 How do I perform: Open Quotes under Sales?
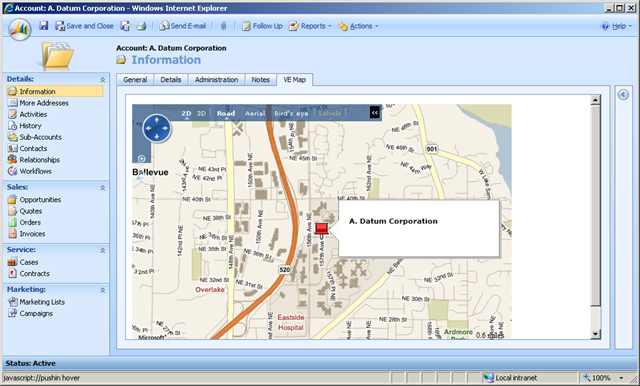pyautogui.click(x=25, y=211)
